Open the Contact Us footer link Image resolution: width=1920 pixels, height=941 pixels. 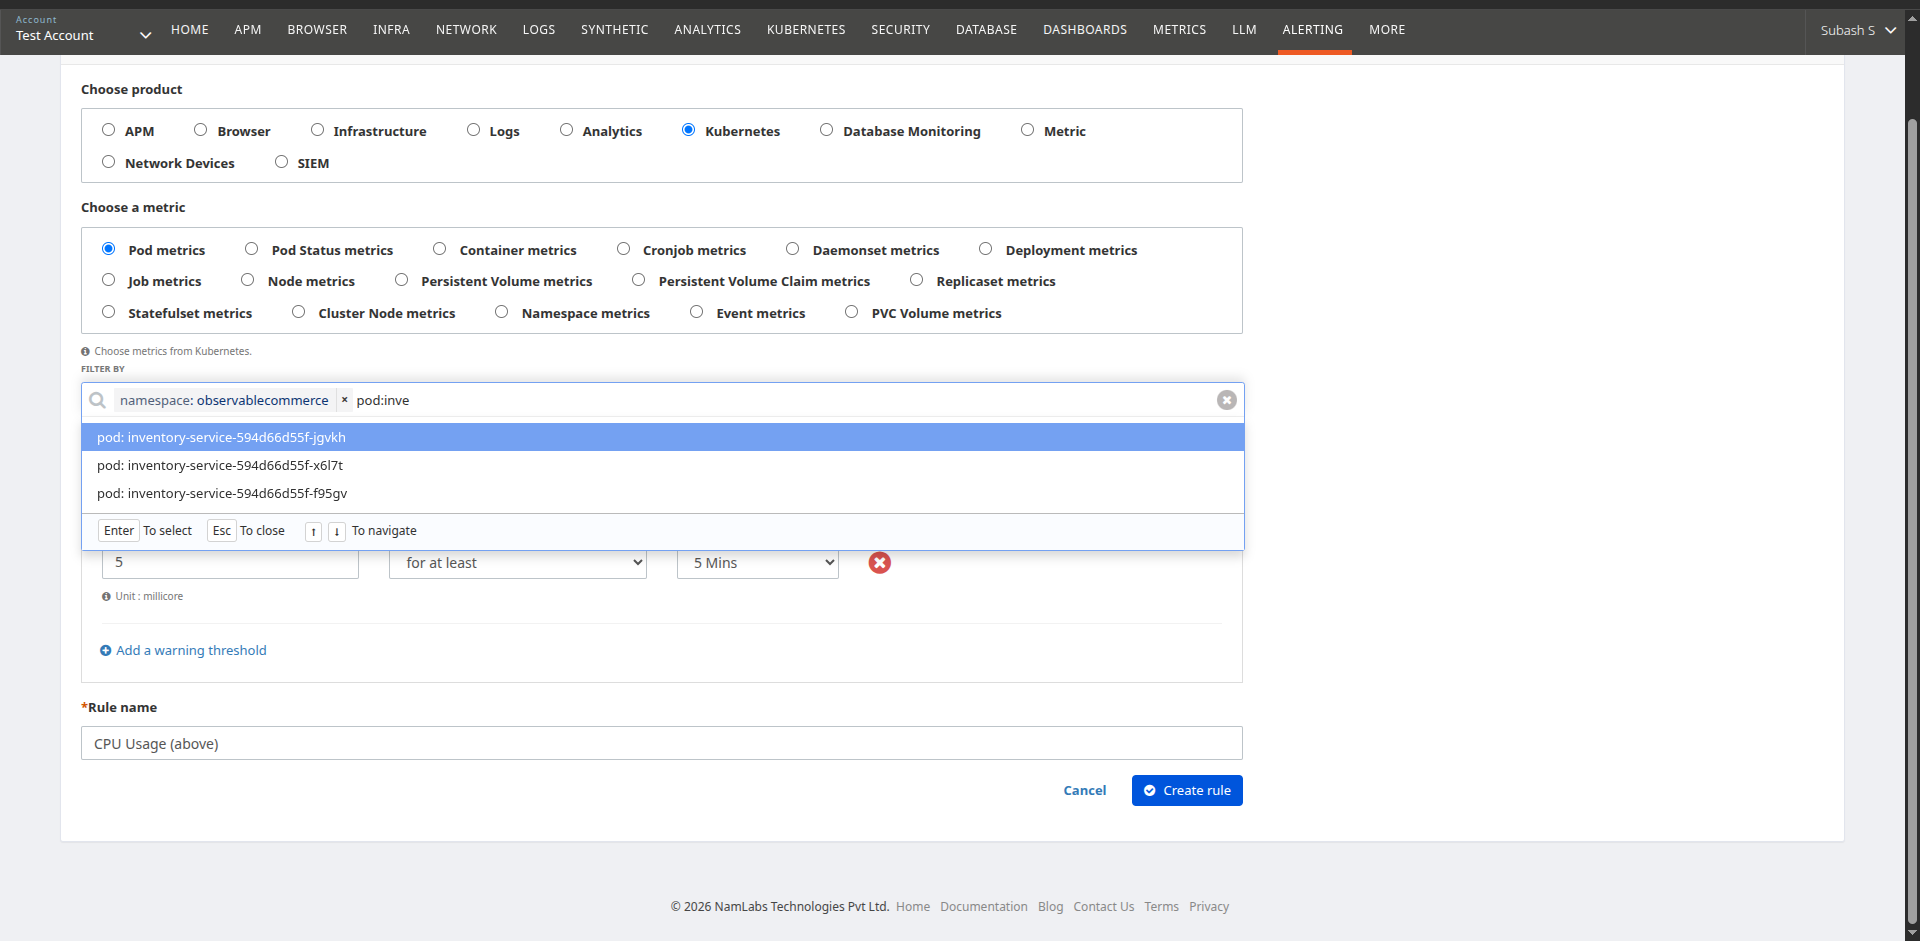[x=1104, y=907]
